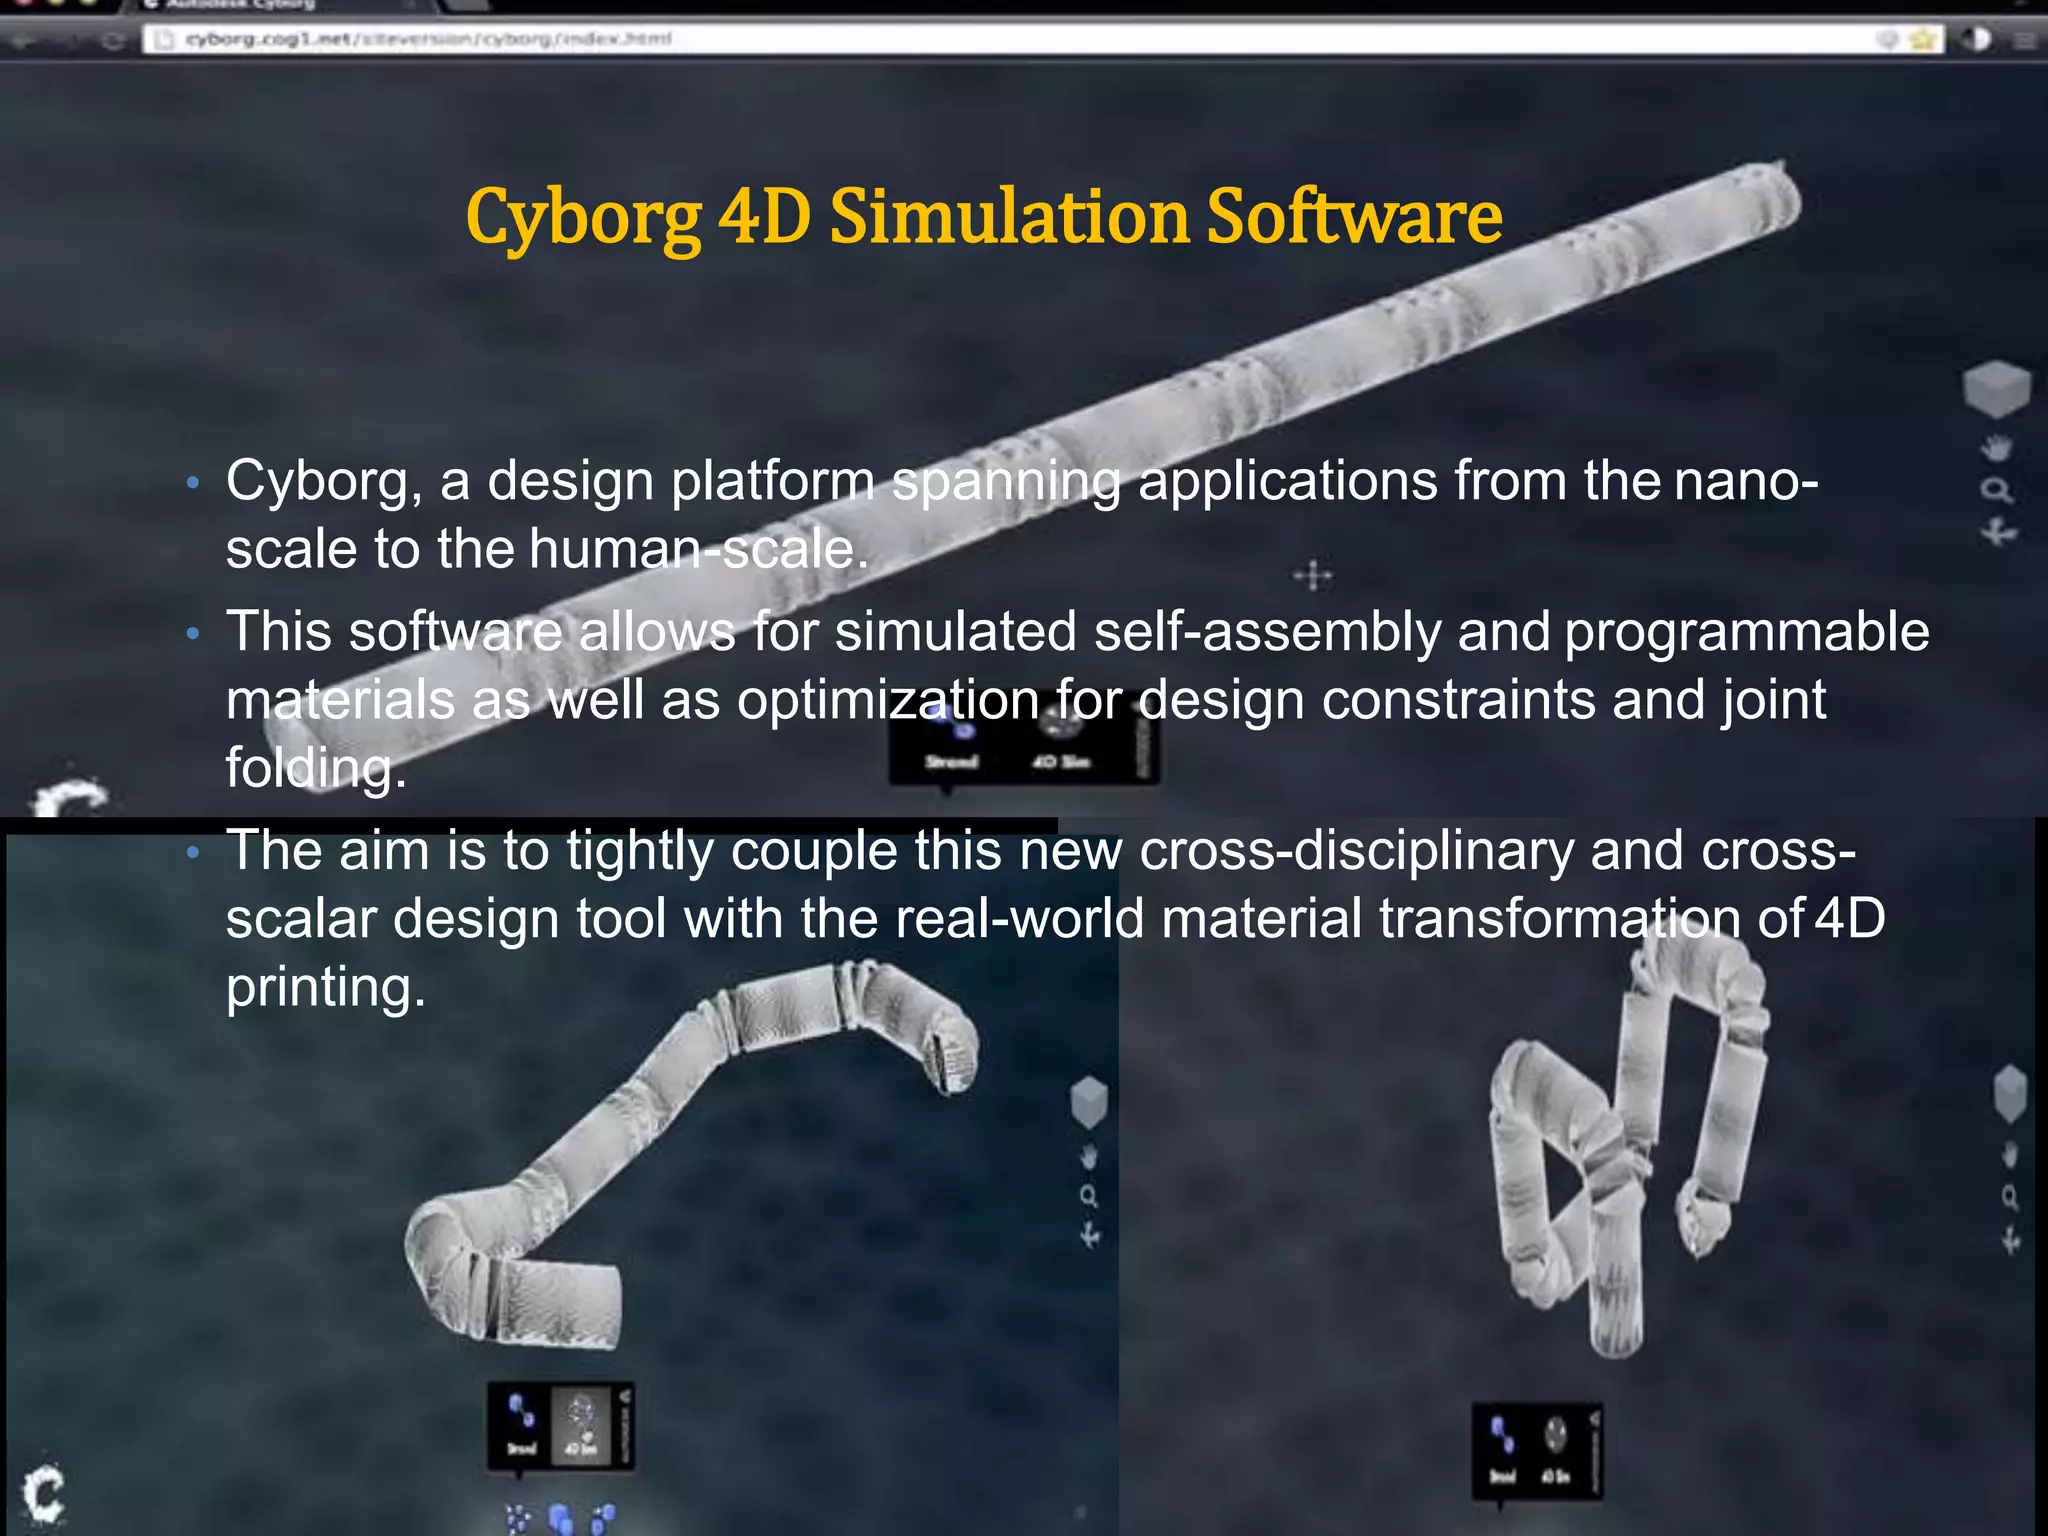Select the pan hand tool beside the bent strand
The width and height of the screenshot is (2048, 1536).
click(x=1089, y=1157)
